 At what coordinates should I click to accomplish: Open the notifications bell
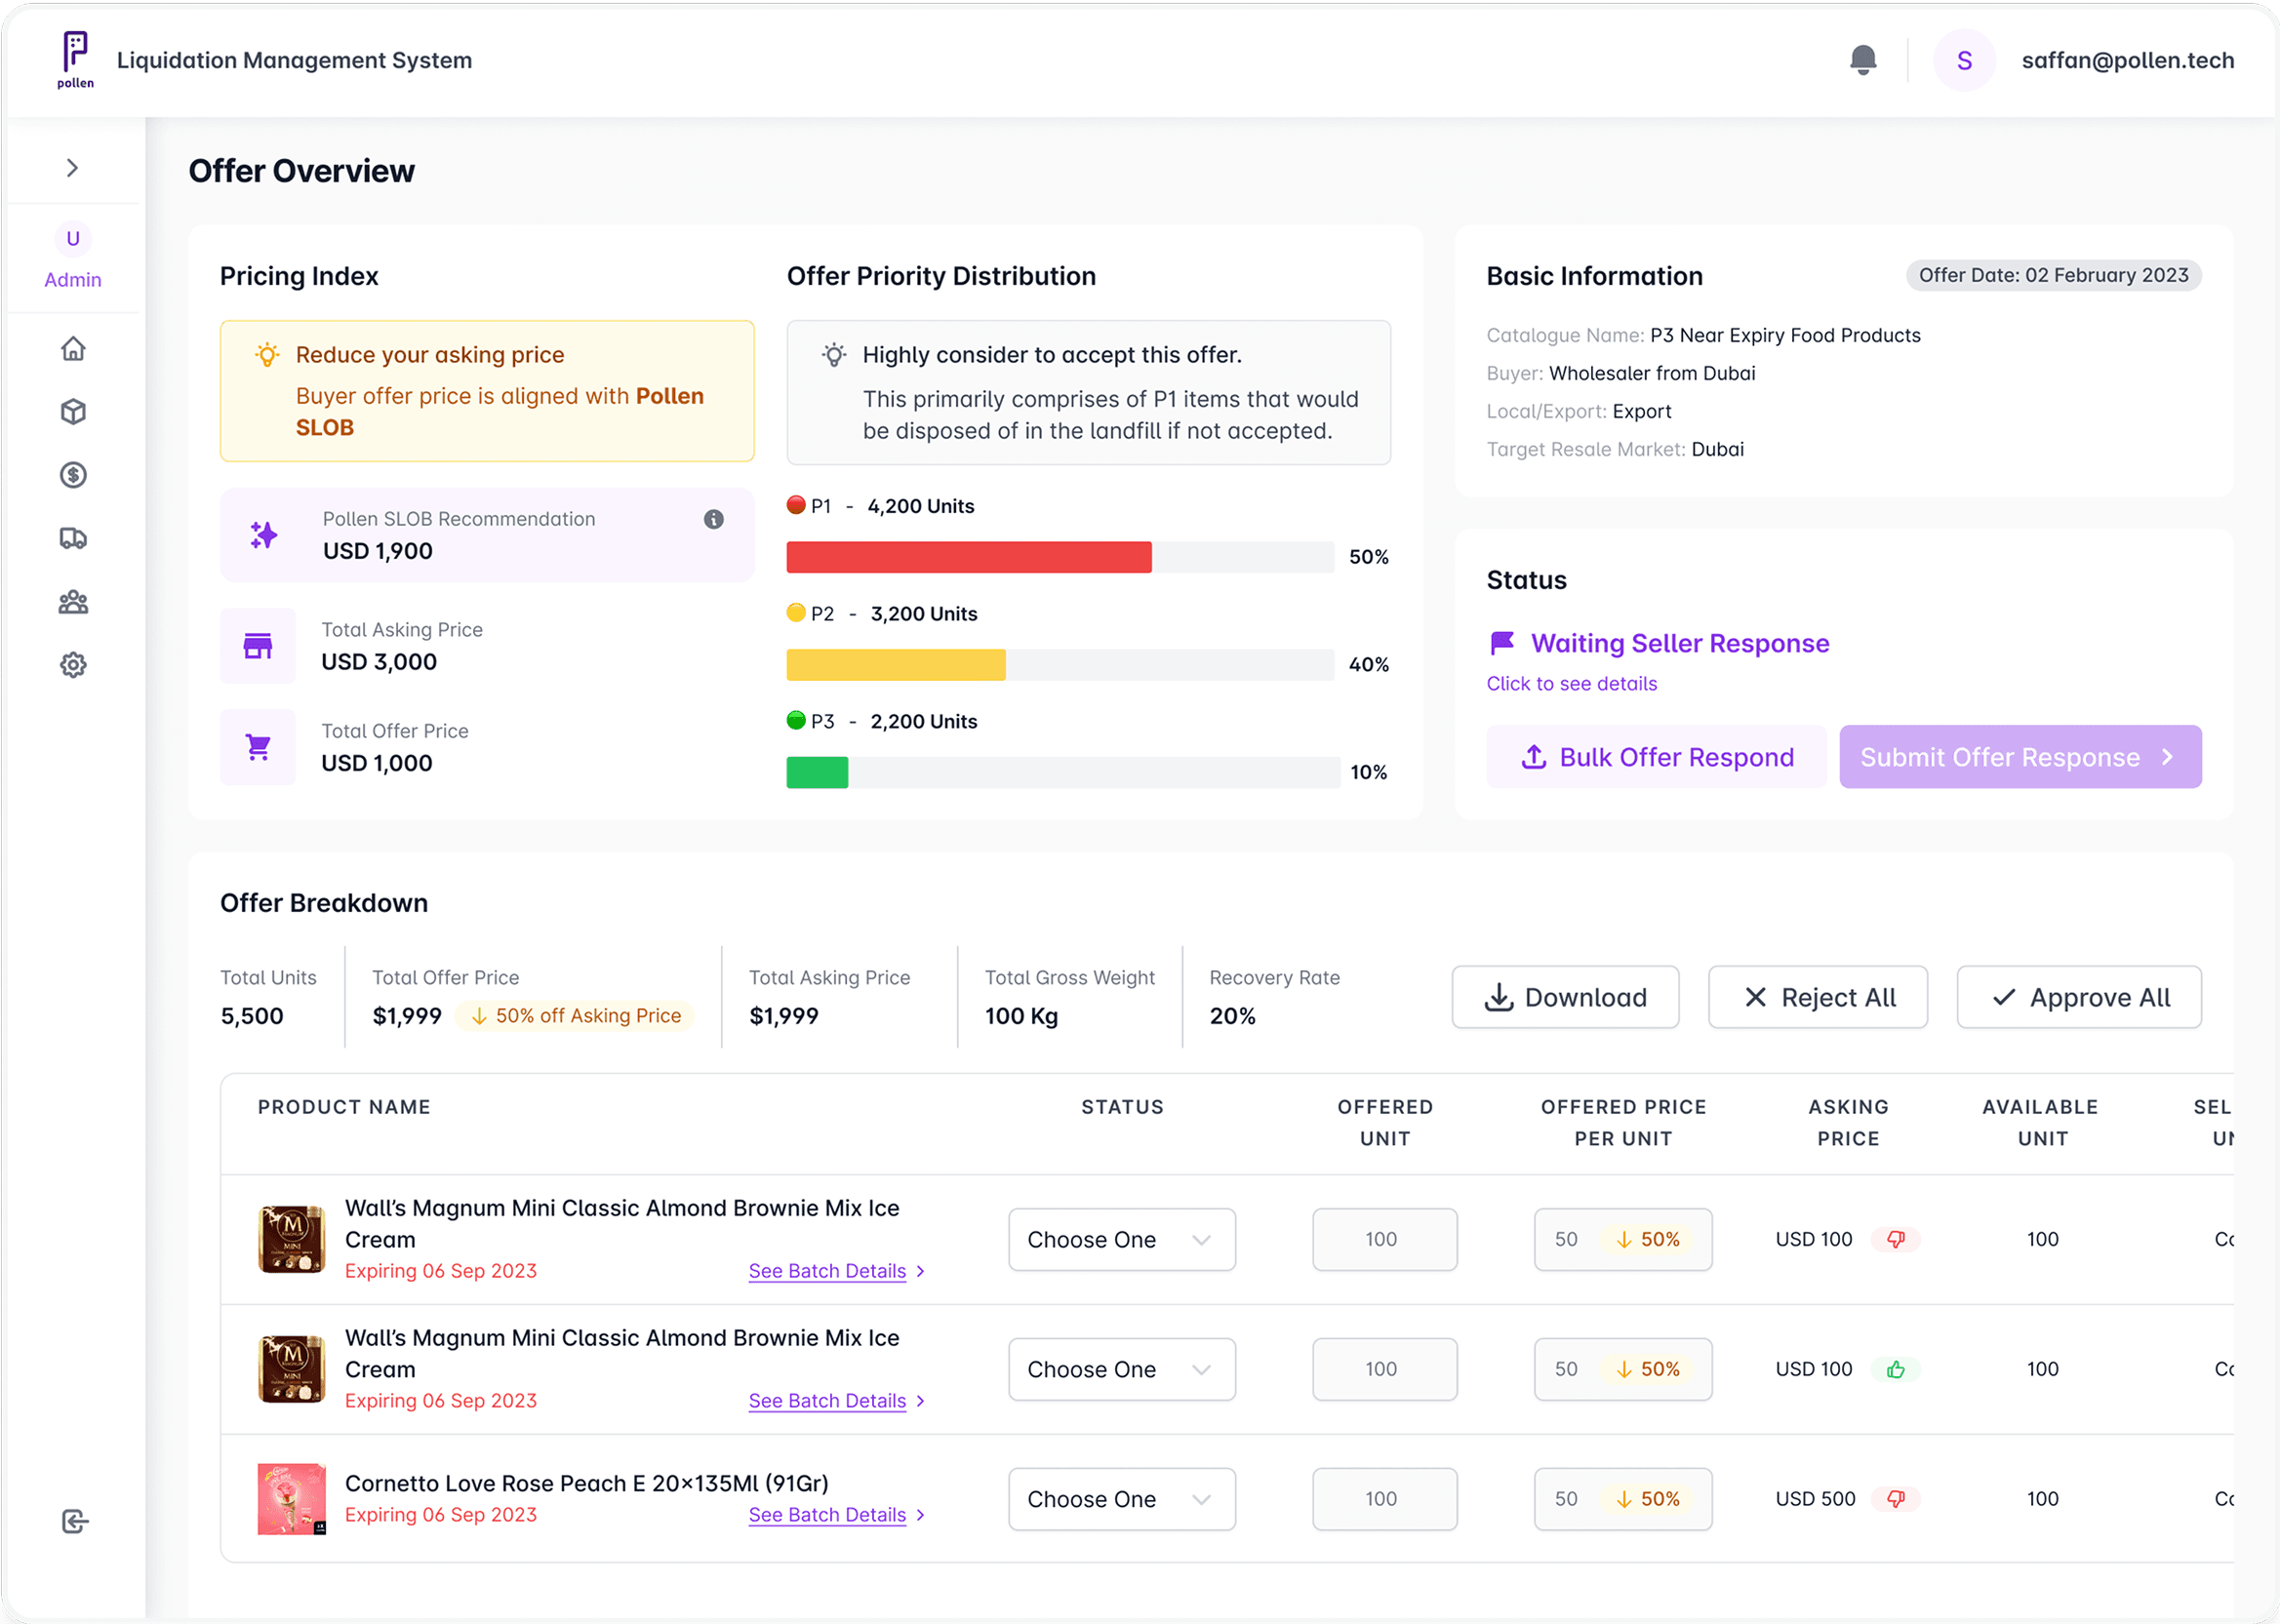(x=1862, y=60)
